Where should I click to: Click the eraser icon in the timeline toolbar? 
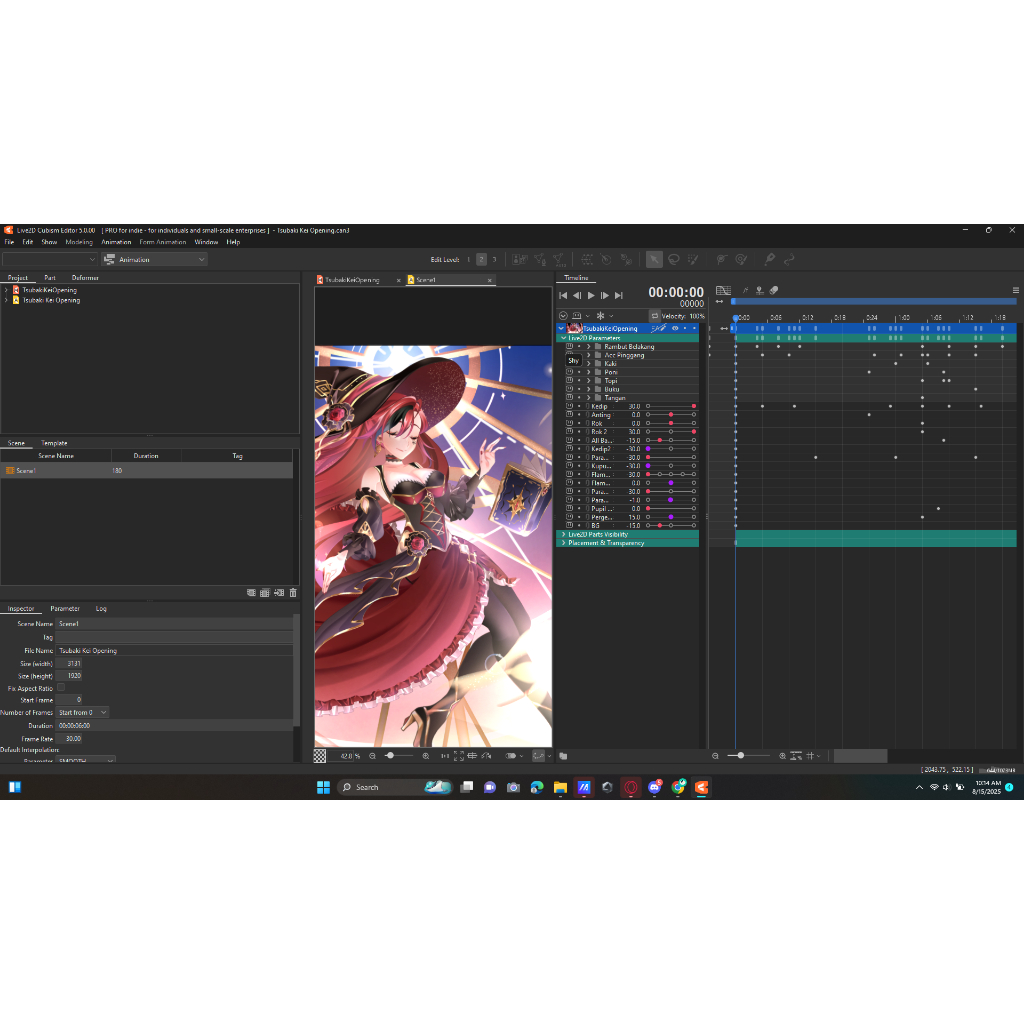[774, 290]
